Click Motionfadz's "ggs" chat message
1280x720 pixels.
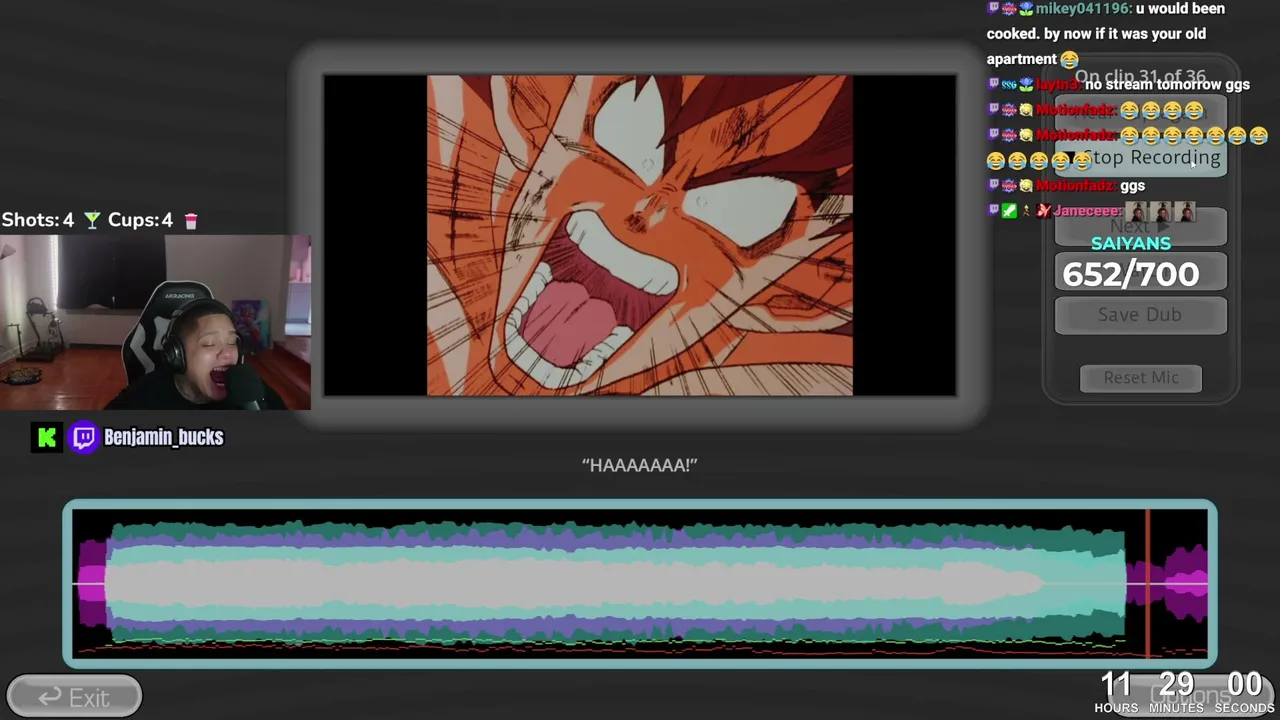(1132, 186)
